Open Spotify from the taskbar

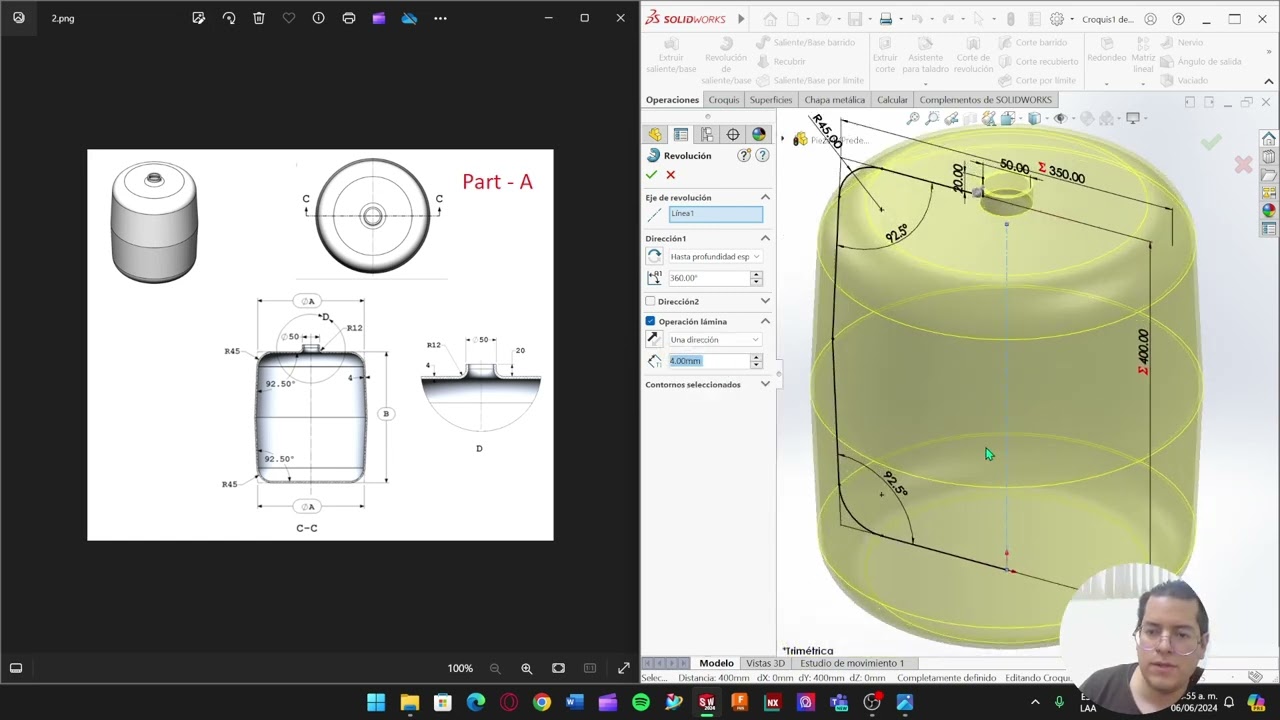pyautogui.click(x=641, y=703)
